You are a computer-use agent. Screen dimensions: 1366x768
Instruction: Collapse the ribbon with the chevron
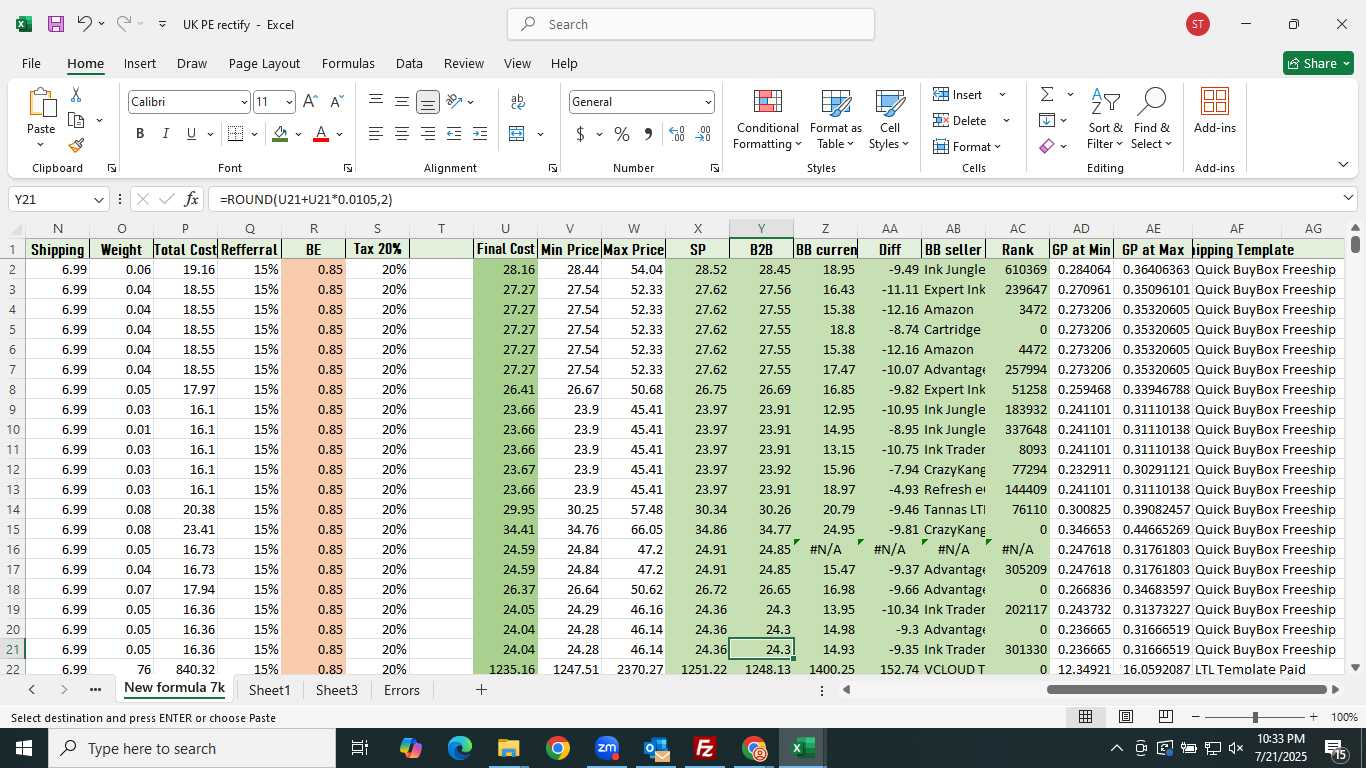point(1343,165)
